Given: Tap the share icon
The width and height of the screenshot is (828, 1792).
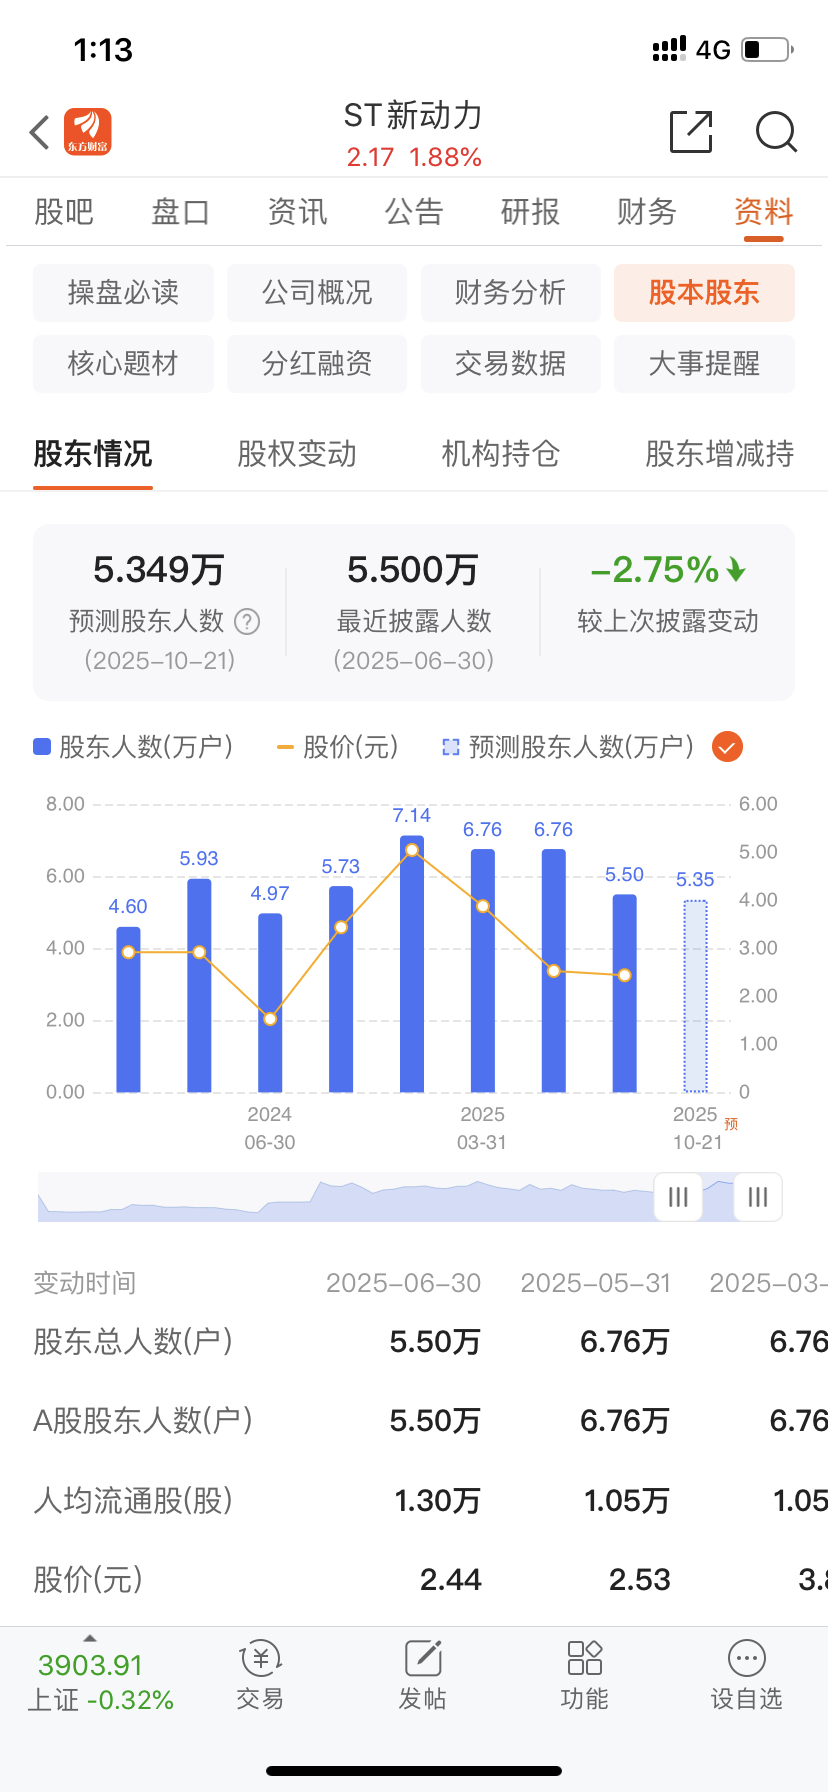Looking at the screenshot, I should click(691, 132).
